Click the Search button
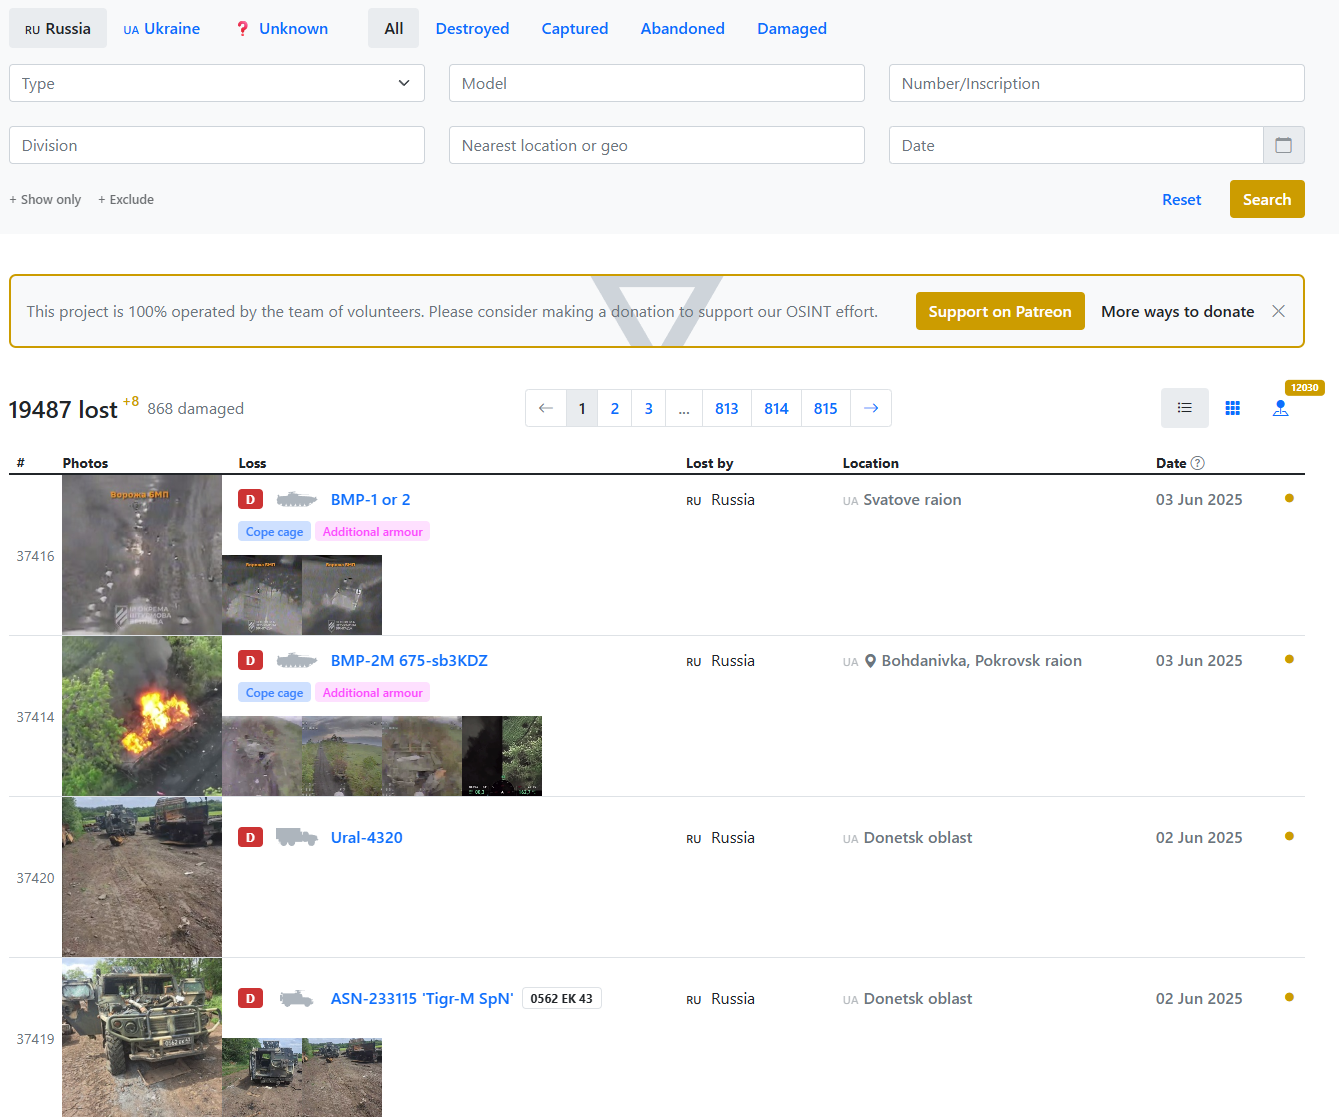Image resolution: width=1339 pixels, height=1117 pixels. point(1267,199)
